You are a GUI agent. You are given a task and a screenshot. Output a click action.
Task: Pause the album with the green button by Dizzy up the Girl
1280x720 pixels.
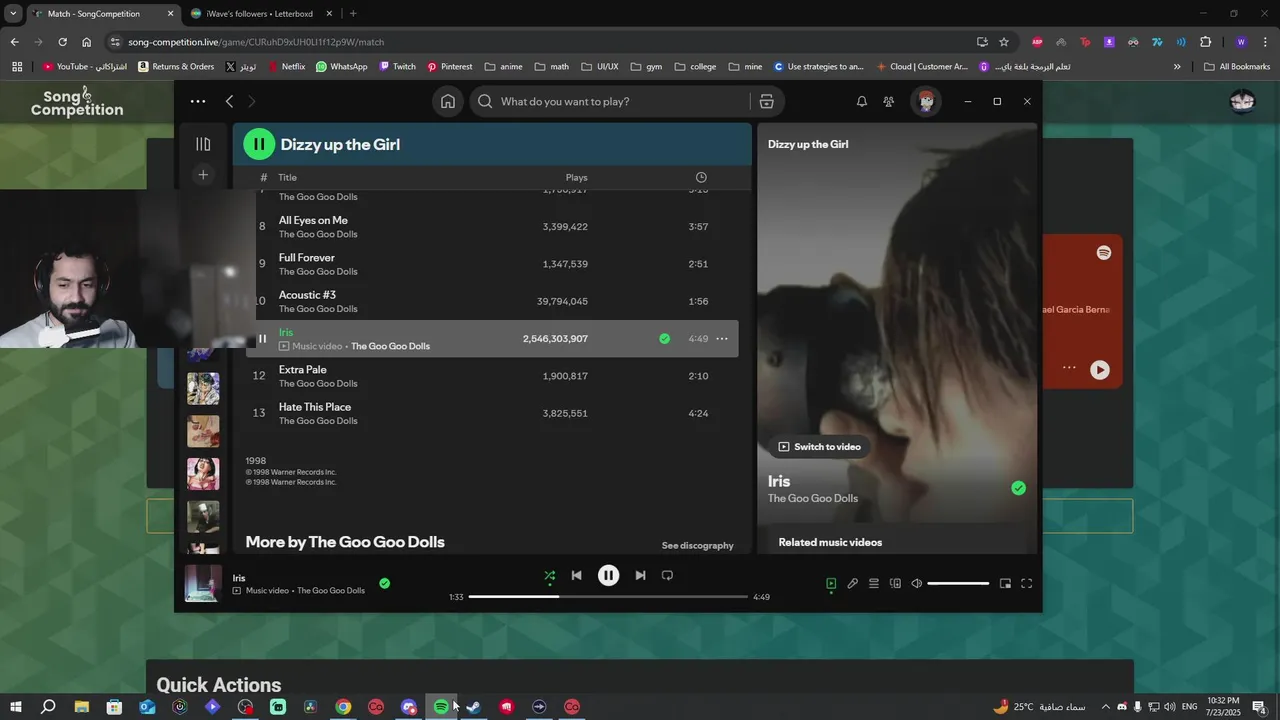click(x=259, y=144)
